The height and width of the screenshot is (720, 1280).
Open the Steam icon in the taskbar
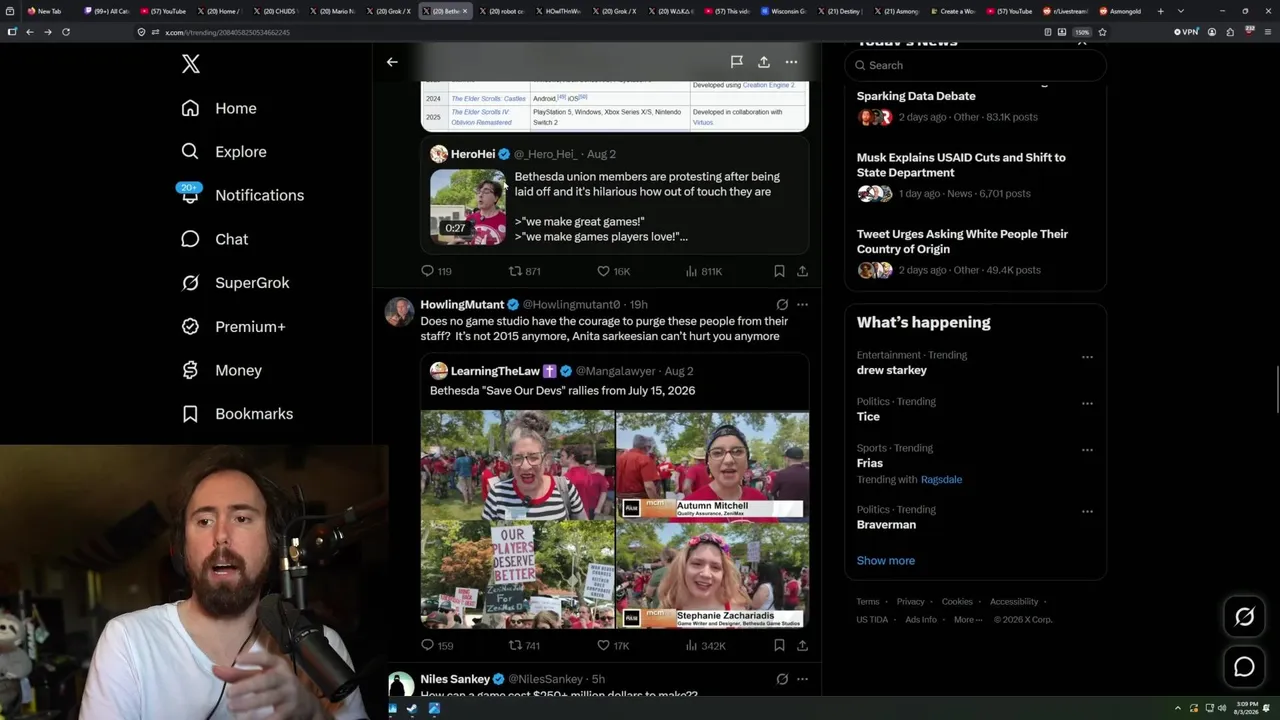point(412,709)
